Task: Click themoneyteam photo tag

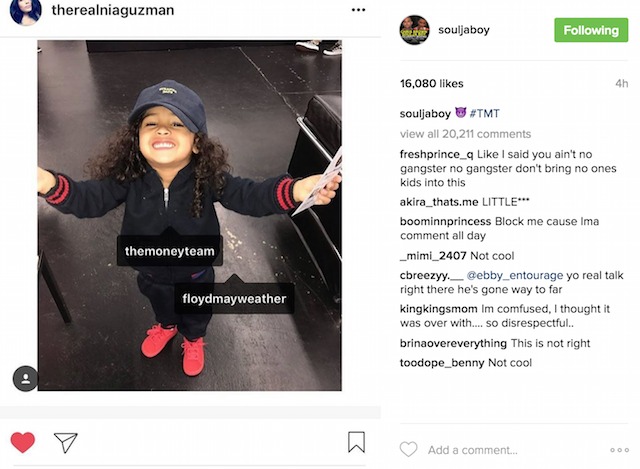Action: 170,251
